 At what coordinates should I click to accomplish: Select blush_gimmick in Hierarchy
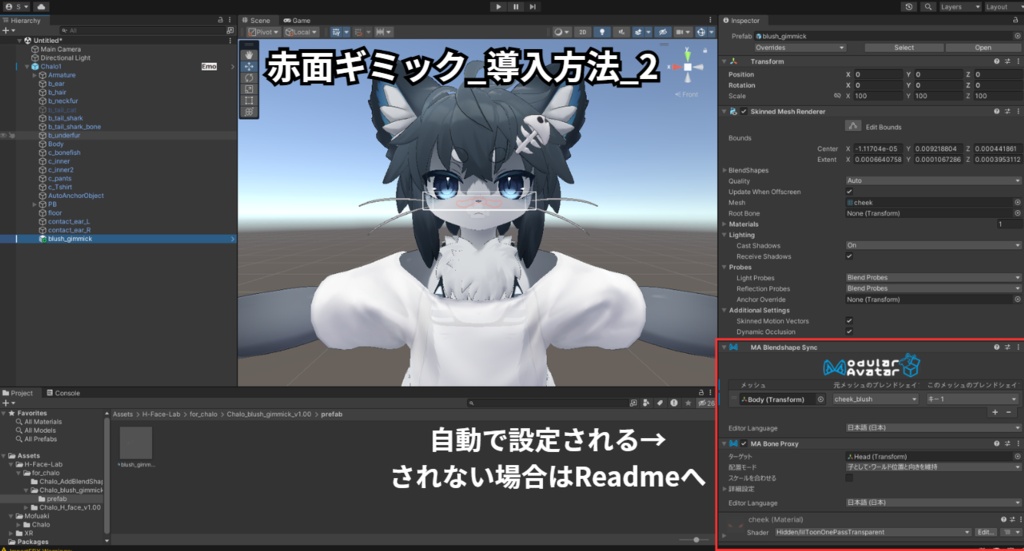[x=70, y=239]
